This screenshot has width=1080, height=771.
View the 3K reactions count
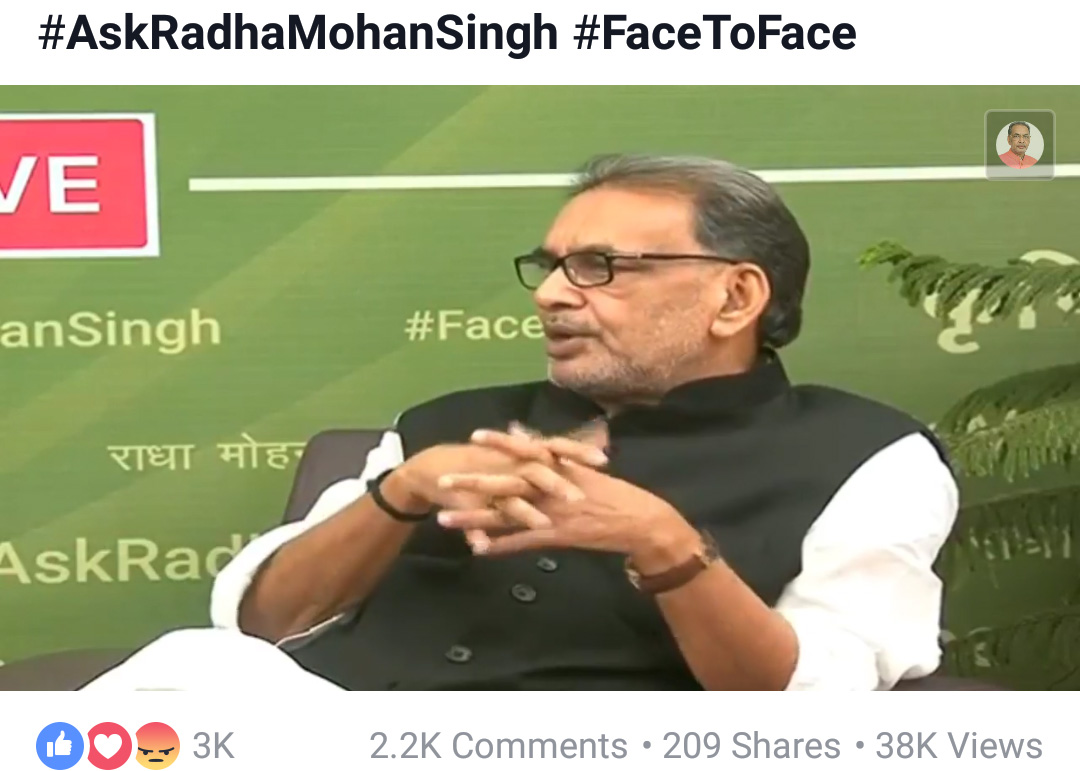[214, 746]
